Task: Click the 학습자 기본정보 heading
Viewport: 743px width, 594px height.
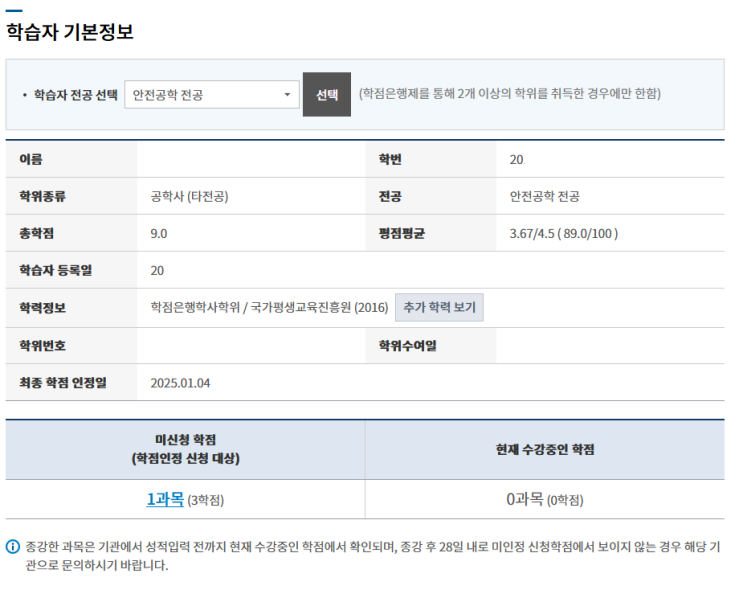Action: coord(70,32)
